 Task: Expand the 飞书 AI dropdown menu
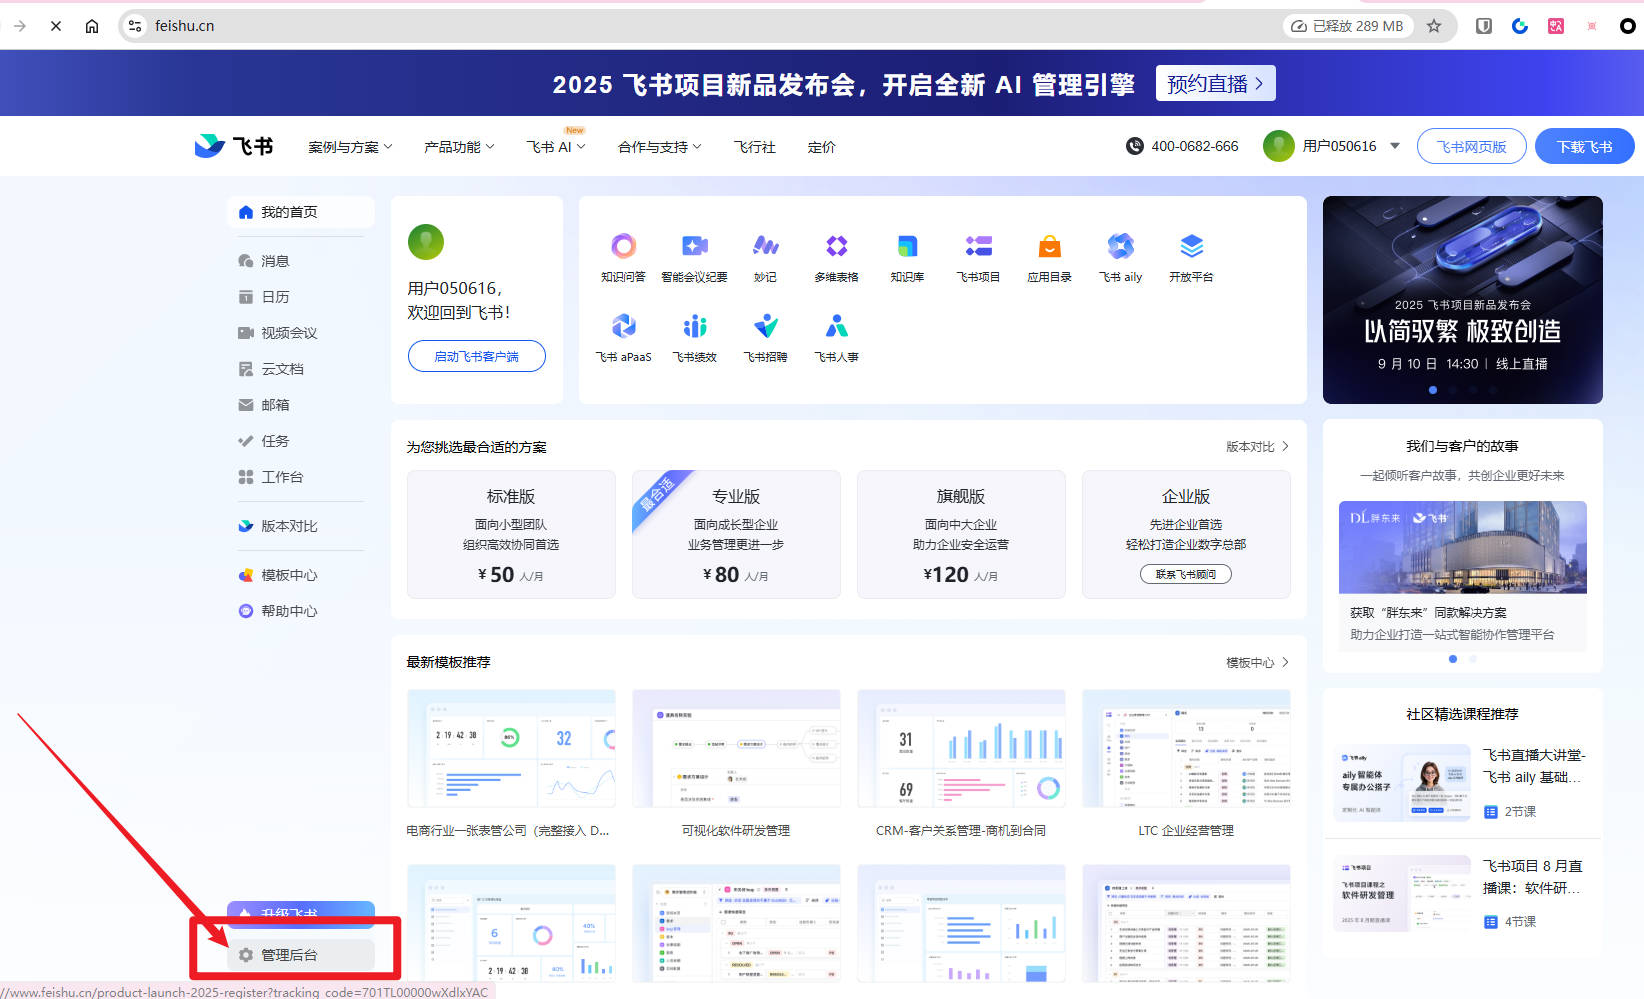[x=556, y=147]
